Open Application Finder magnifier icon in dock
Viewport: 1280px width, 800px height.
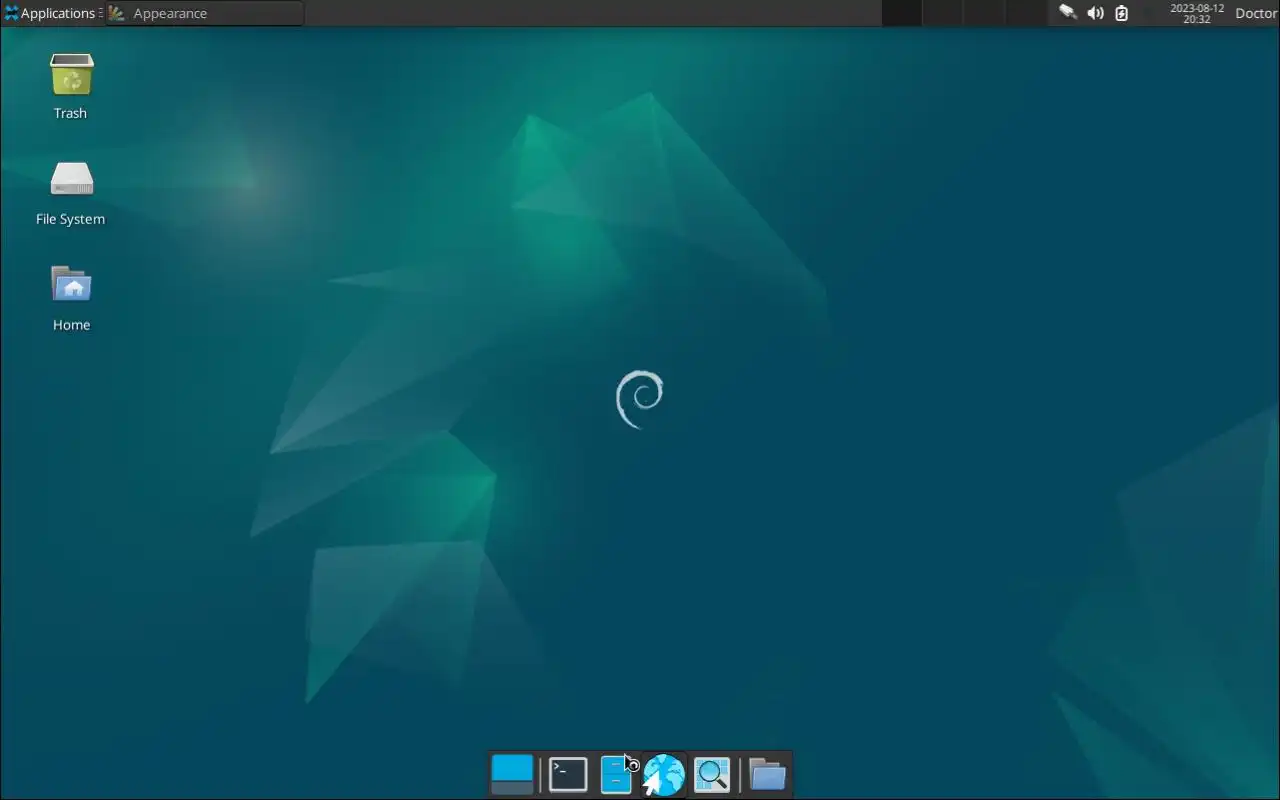(712, 775)
